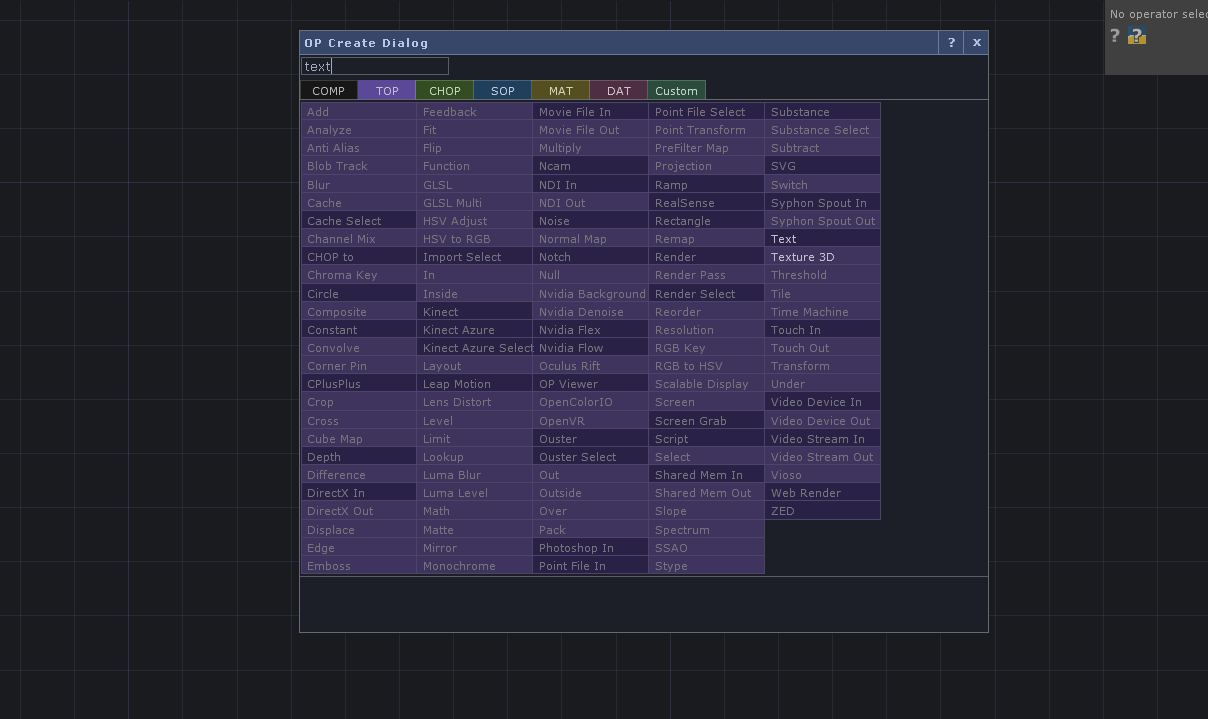Select the Transform operator
The width and height of the screenshot is (1208, 719).
pyautogui.click(x=823, y=366)
